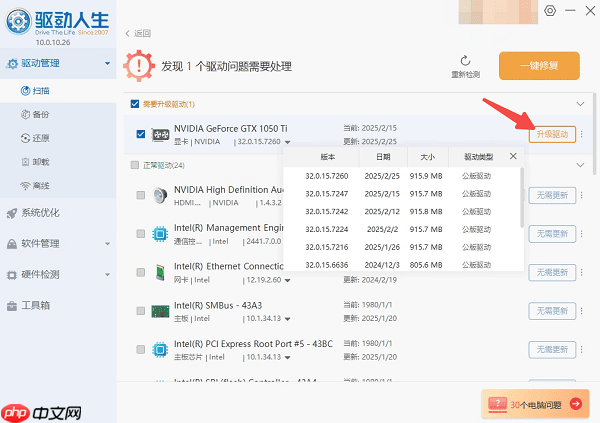Check the Intel PCI Express Root Port #5 checkbox
The height and width of the screenshot is (423, 600).
(141, 349)
